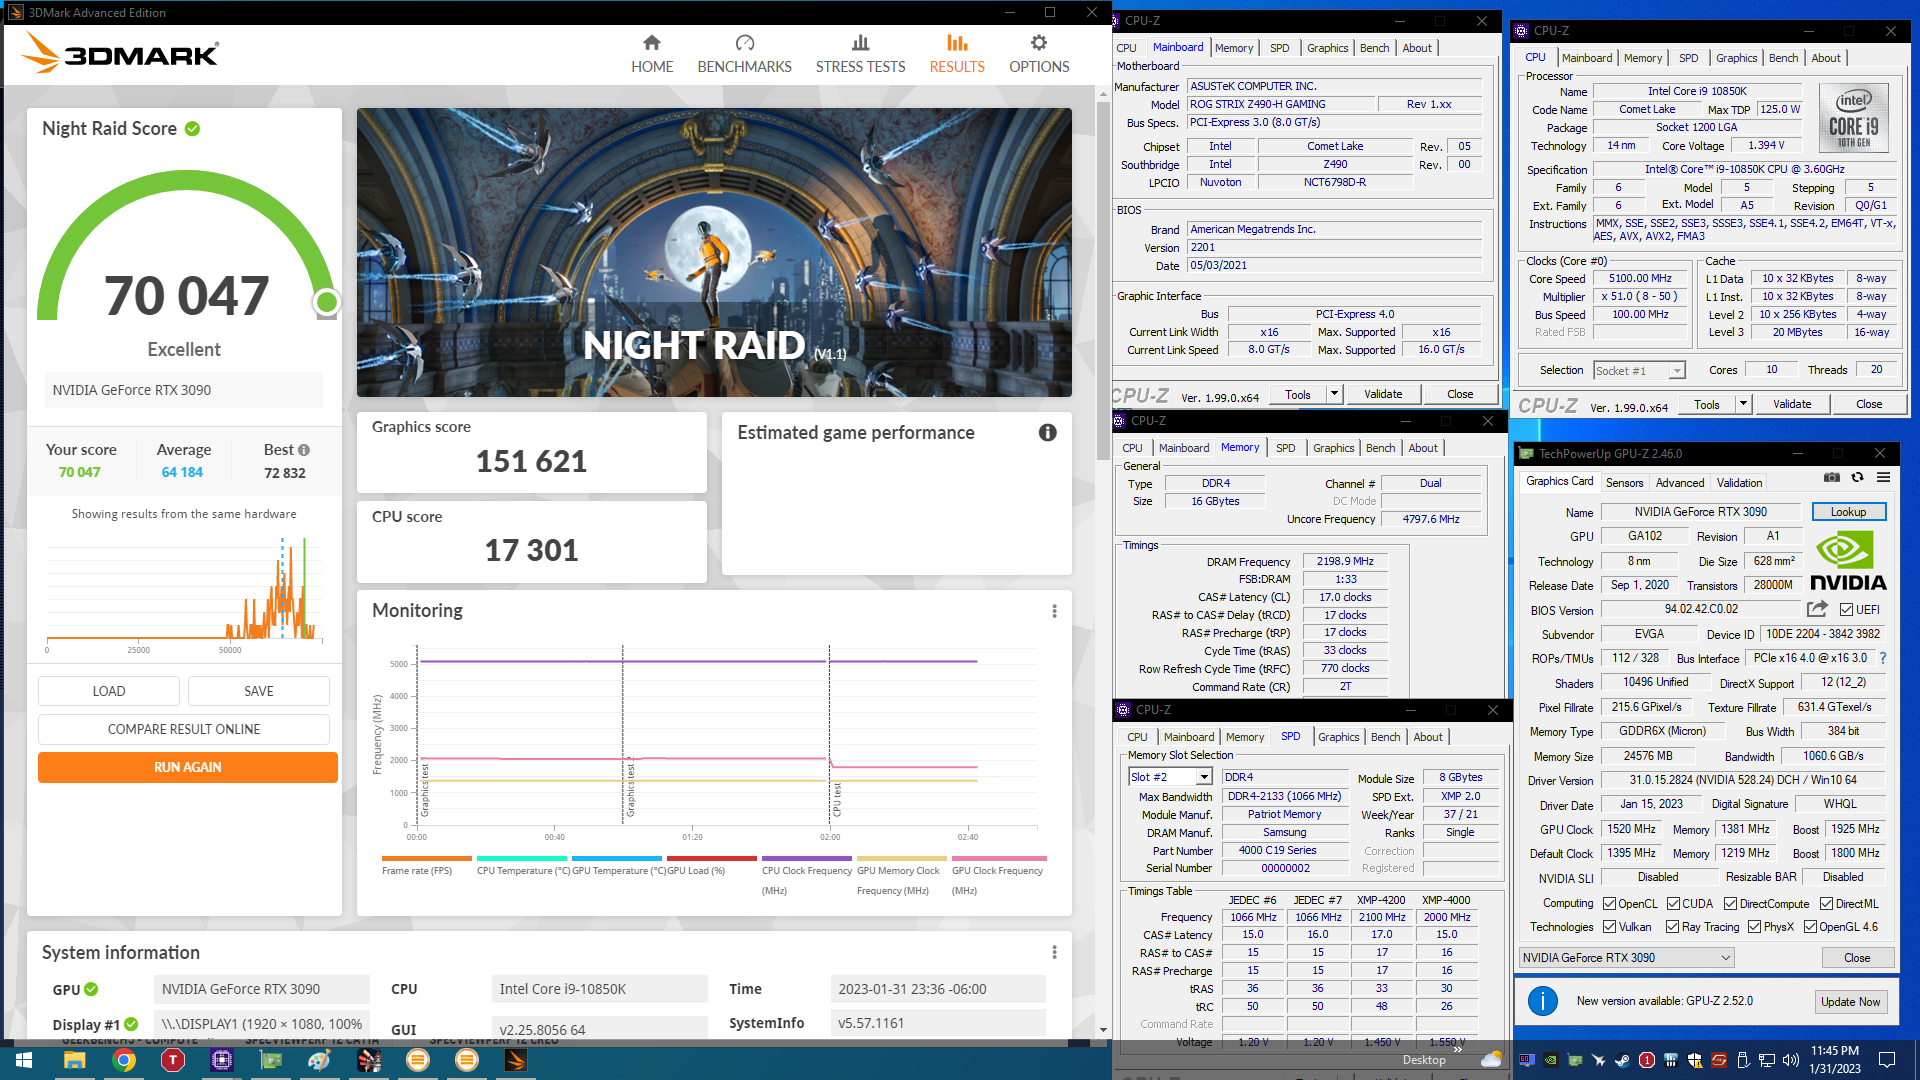Click the NVIDIA logo in GPU-Z
The height and width of the screenshot is (1080, 1920).
tap(1847, 561)
